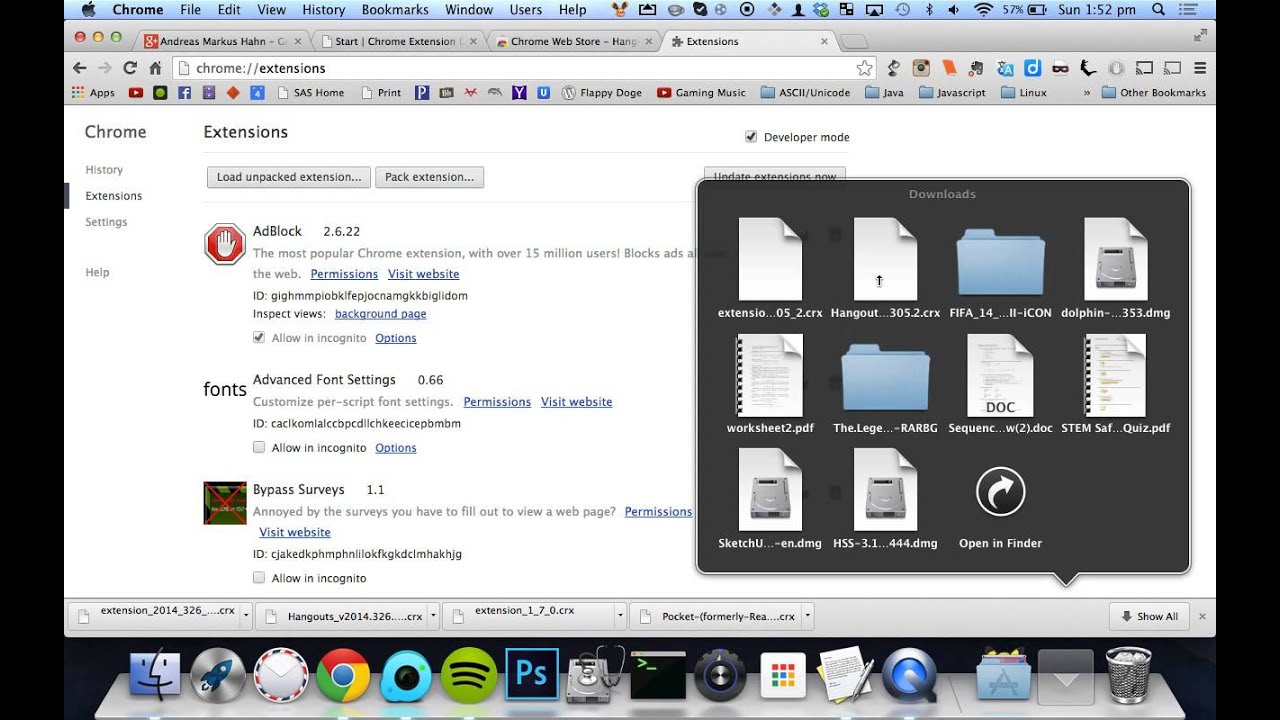The width and height of the screenshot is (1280, 720).
Task: Click Advanced Font Settings Options link
Action: 396,448
